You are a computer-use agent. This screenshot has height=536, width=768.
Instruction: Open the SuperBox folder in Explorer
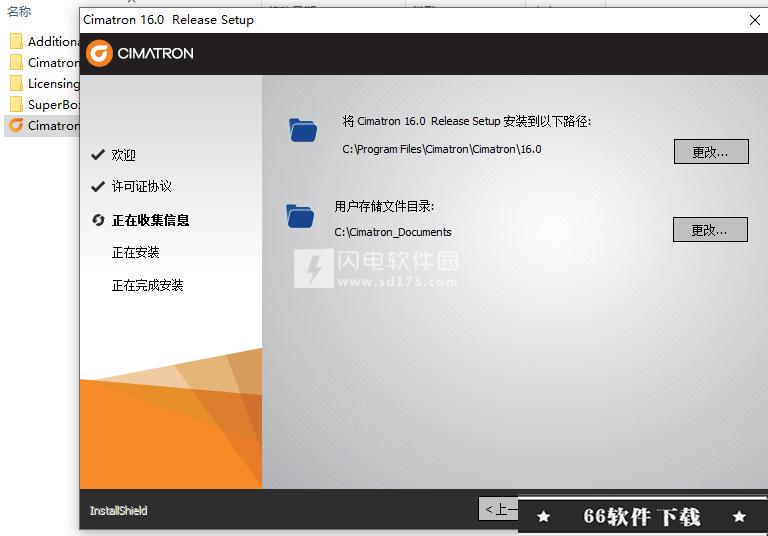pyautogui.click(x=43, y=105)
